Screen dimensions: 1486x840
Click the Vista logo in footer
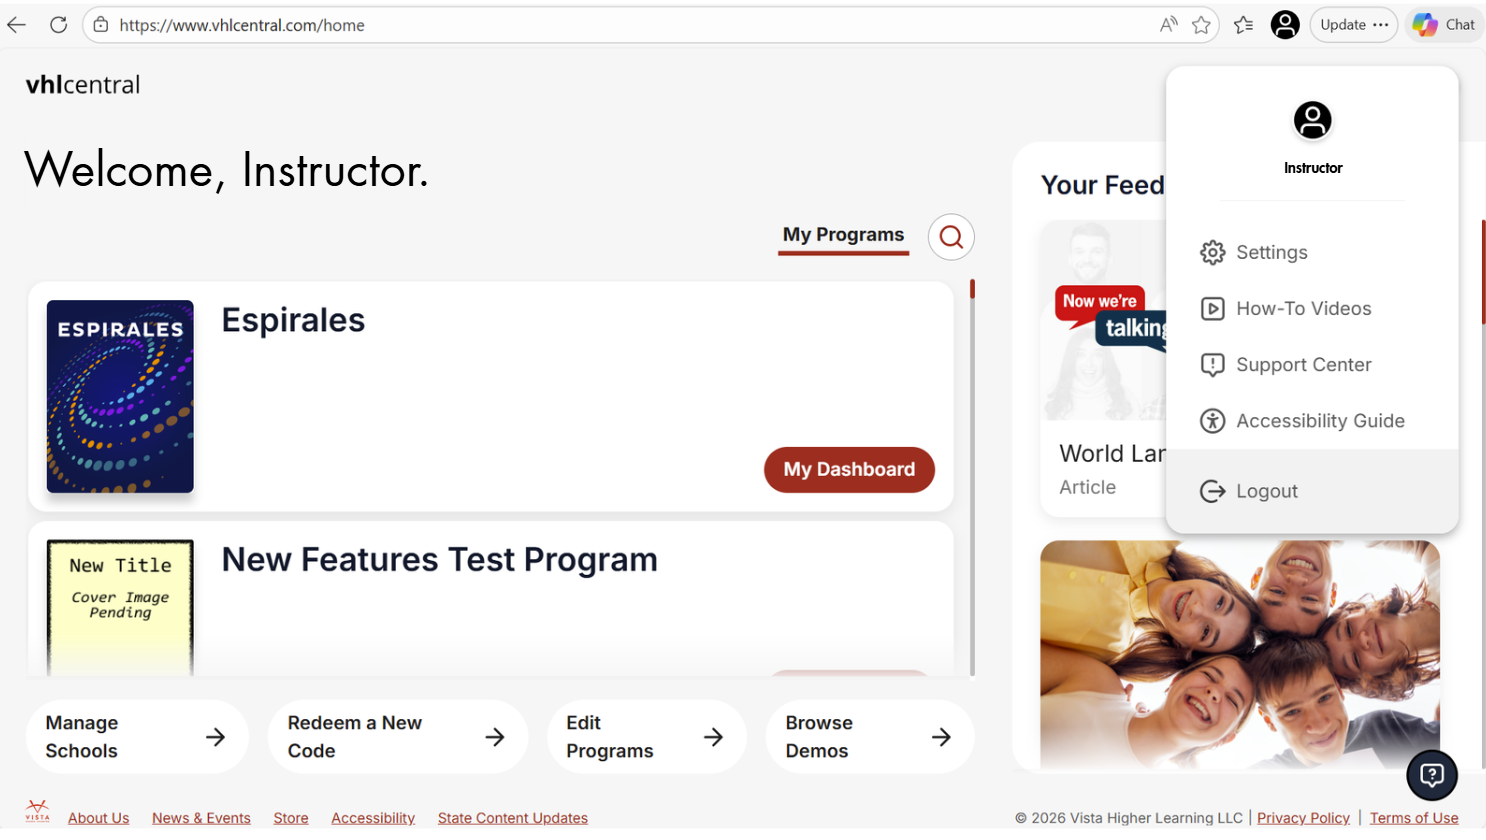tap(37, 811)
